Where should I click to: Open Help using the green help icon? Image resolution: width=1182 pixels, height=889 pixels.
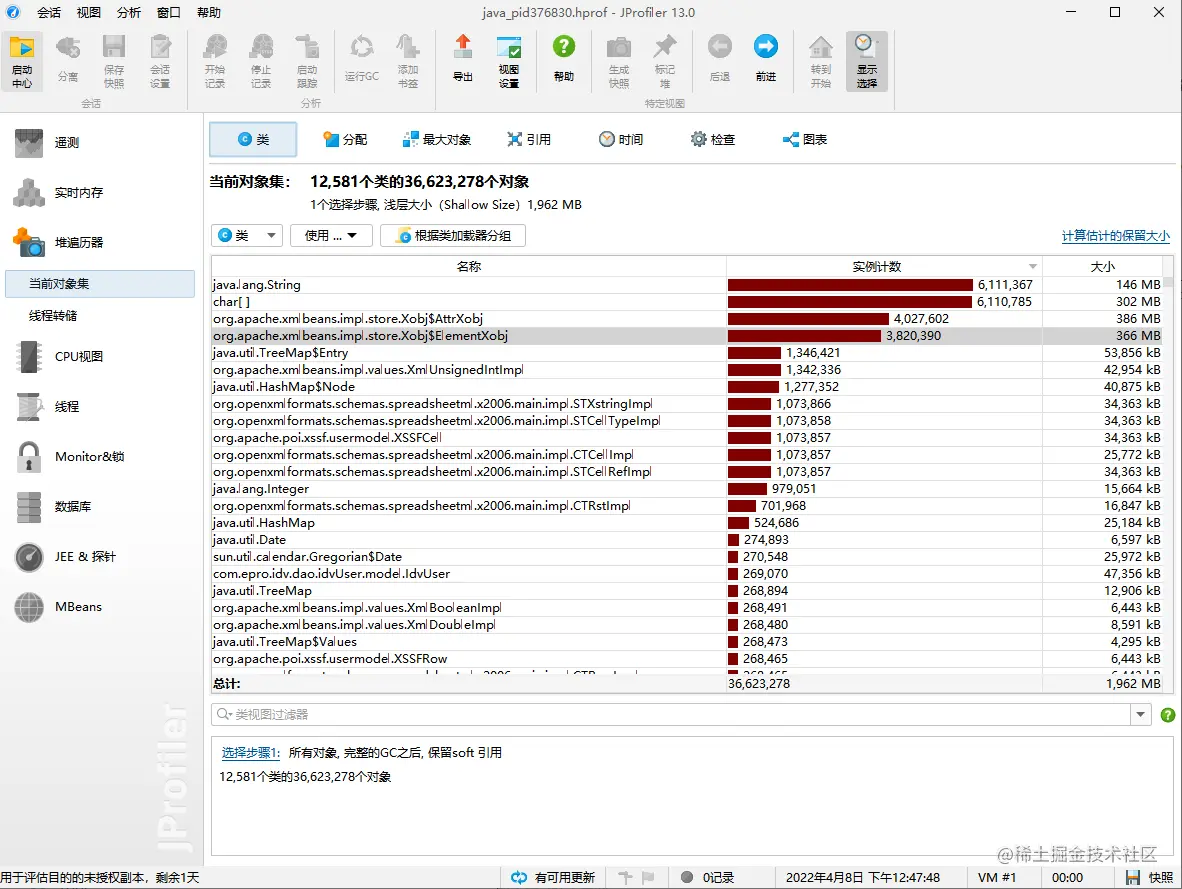[563, 58]
